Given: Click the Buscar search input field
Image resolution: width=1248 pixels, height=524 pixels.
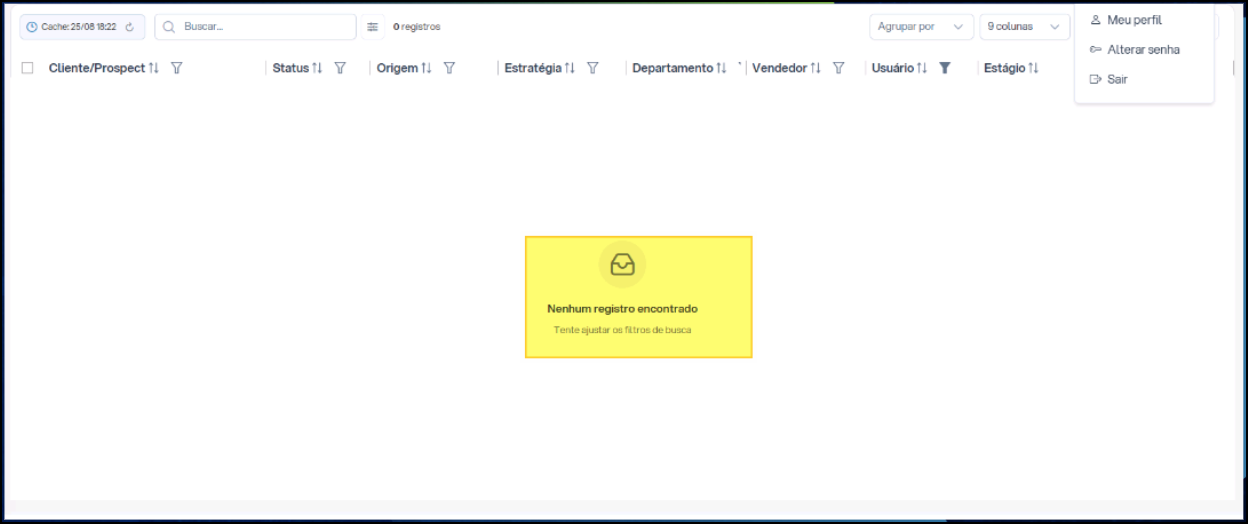Looking at the screenshot, I should (x=255, y=27).
